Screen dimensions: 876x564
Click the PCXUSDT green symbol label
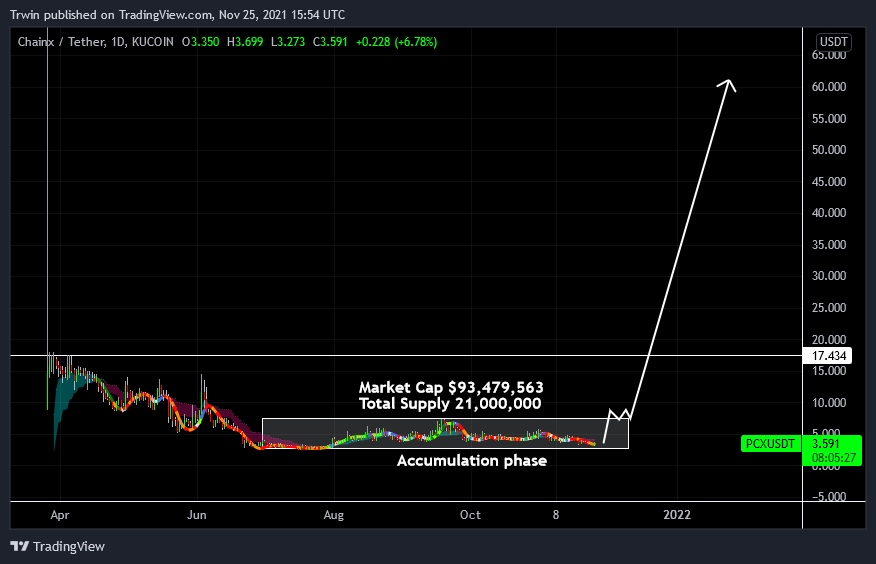click(770, 444)
